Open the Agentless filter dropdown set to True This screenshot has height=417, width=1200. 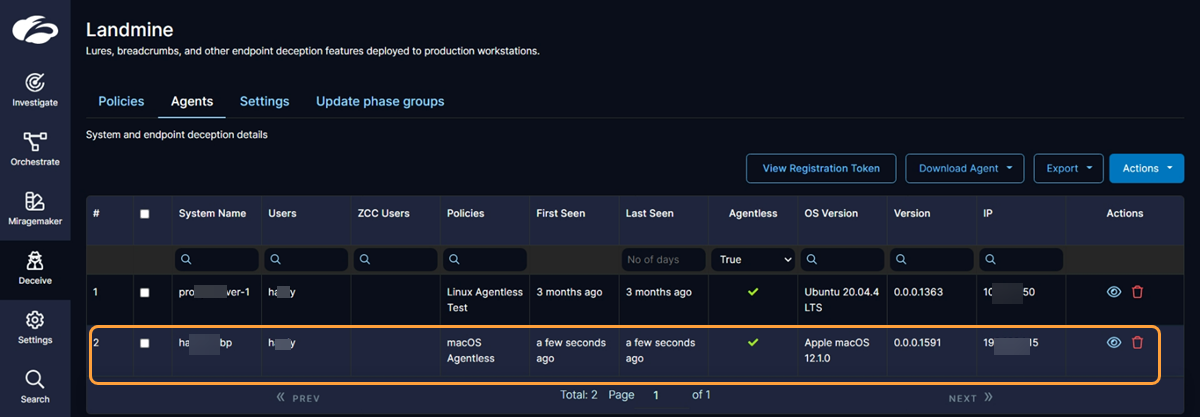pos(756,260)
